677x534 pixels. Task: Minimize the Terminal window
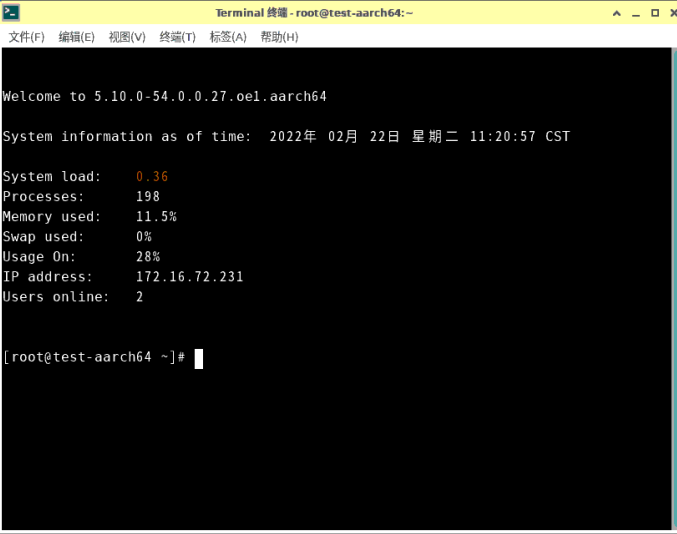click(x=638, y=13)
